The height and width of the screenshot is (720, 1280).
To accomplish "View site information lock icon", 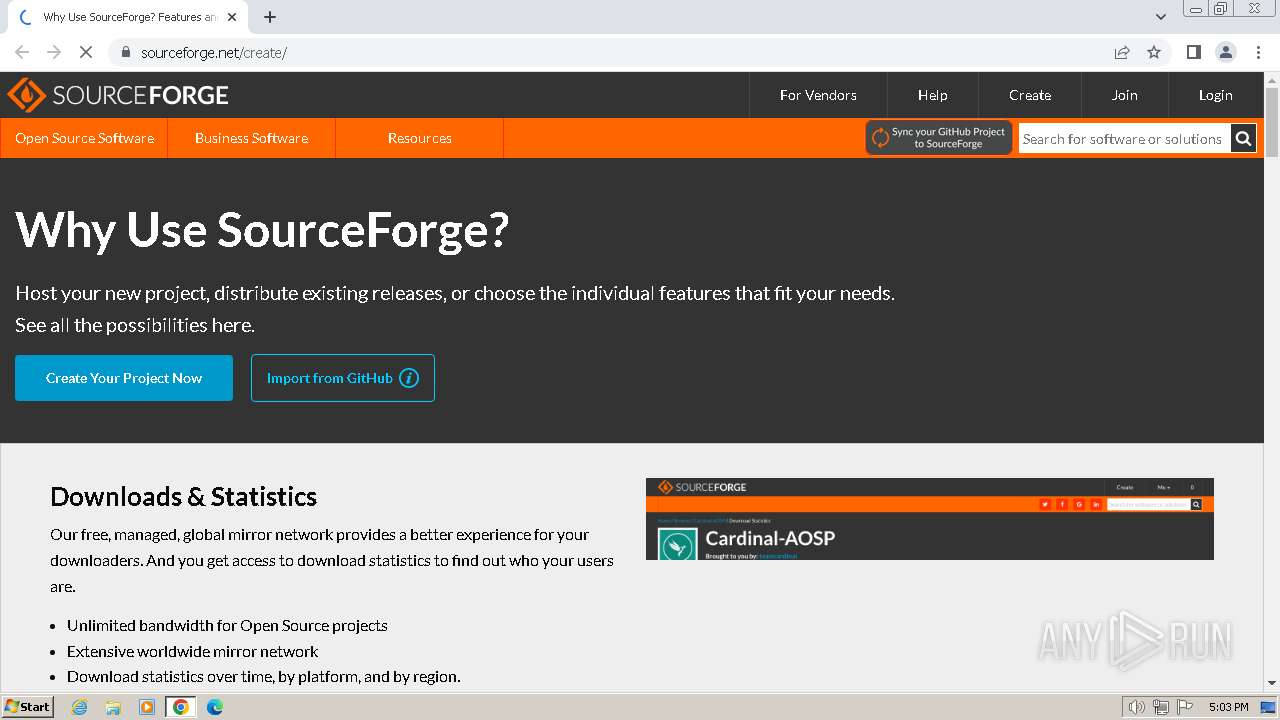I will [126, 52].
